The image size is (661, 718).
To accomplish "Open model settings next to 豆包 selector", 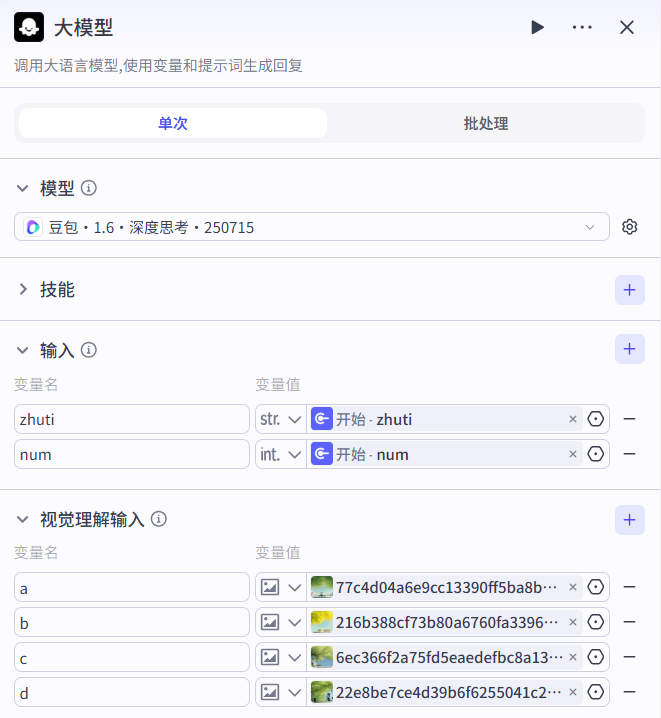I will tap(629, 227).
